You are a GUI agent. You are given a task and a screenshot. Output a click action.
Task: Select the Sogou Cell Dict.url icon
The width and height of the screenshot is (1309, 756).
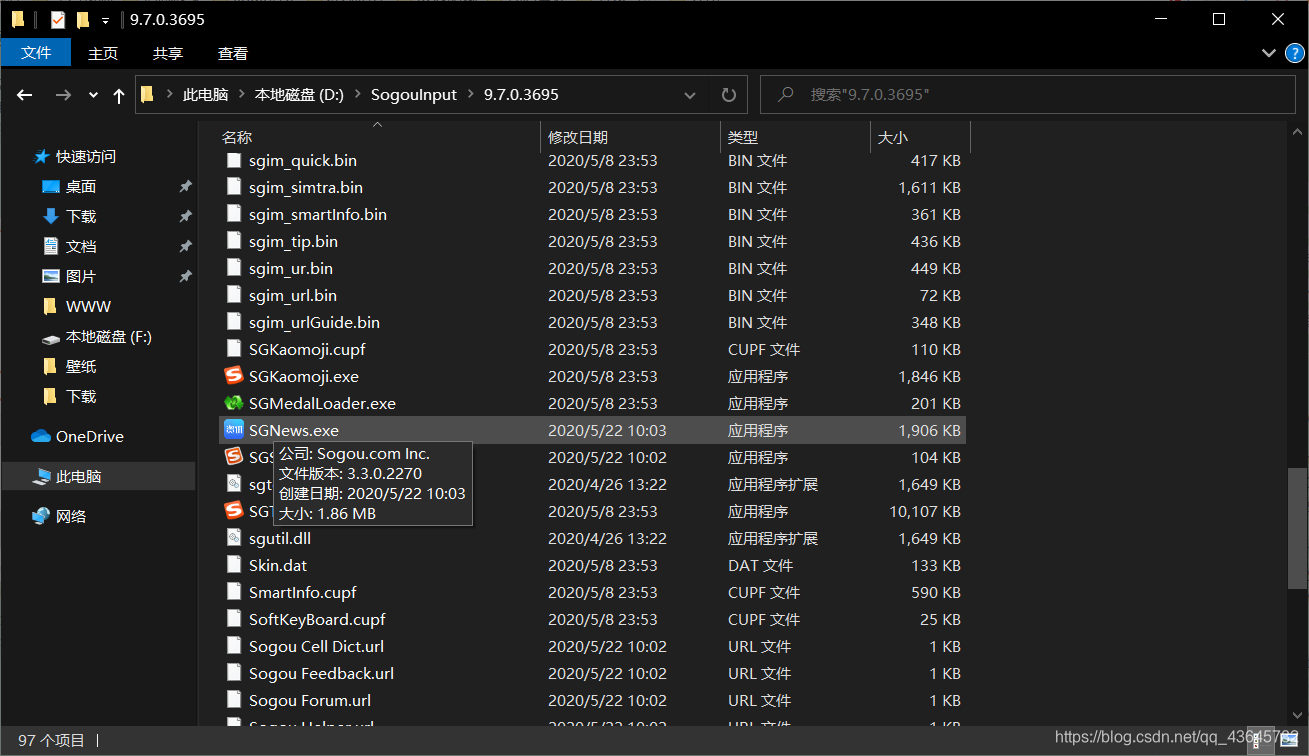(234, 646)
